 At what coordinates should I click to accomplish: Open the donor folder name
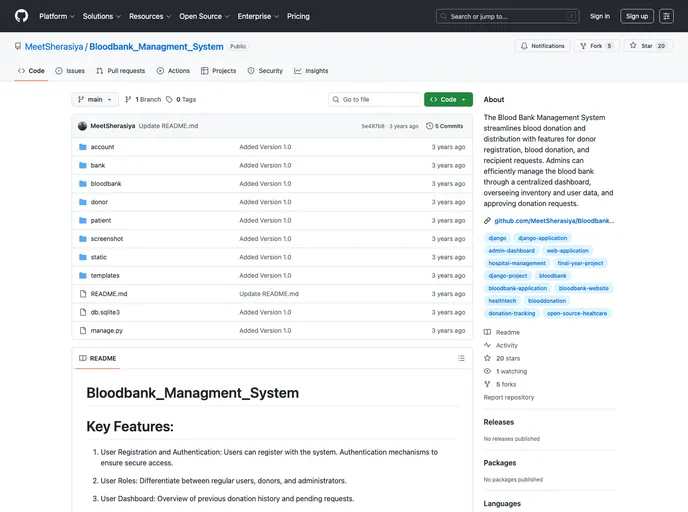tap(99, 202)
